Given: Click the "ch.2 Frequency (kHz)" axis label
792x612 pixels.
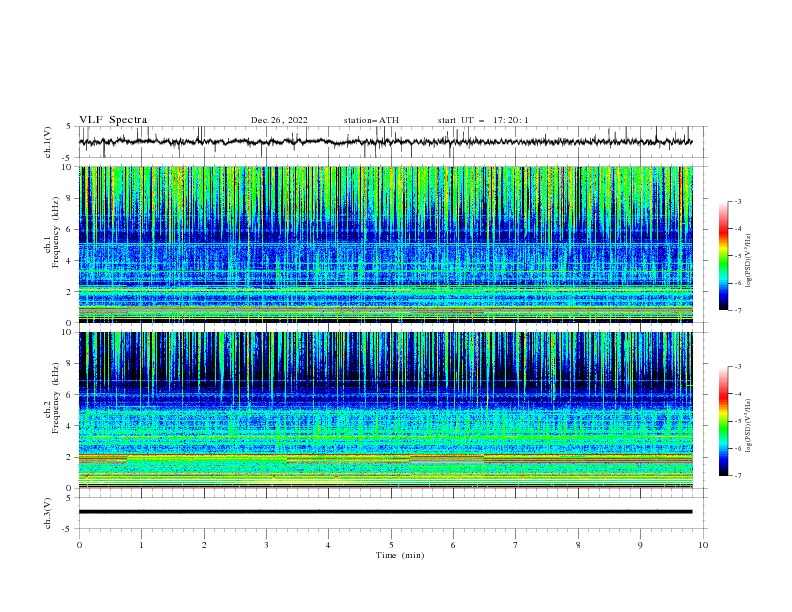Looking at the screenshot, I should click(x=52, y=410).
